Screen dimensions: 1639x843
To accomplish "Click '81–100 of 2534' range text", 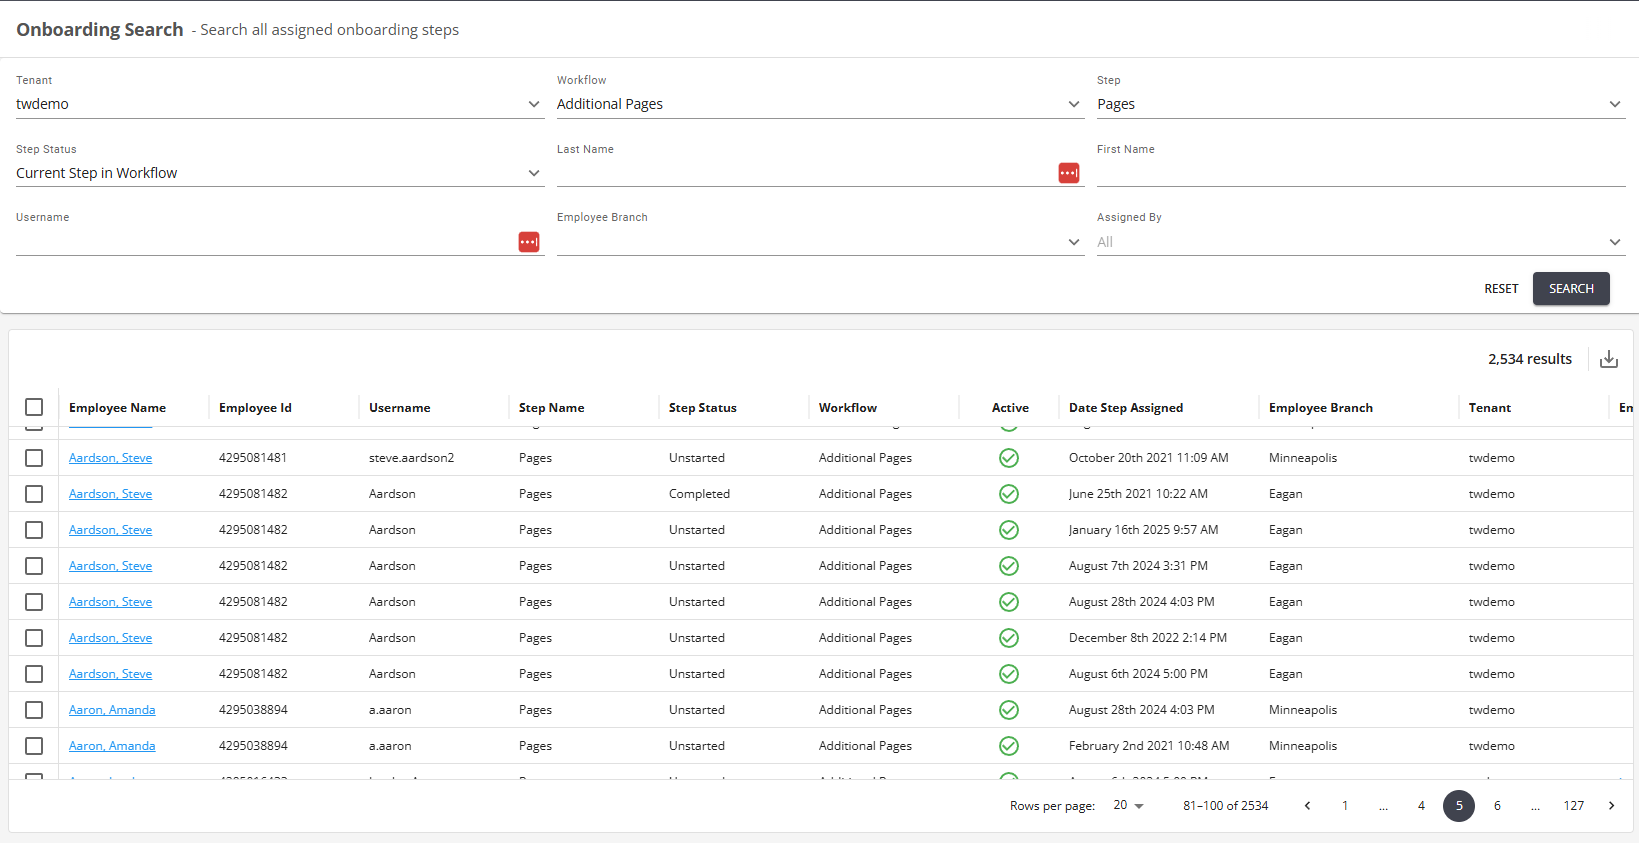I will click(x=1225, y=806).
